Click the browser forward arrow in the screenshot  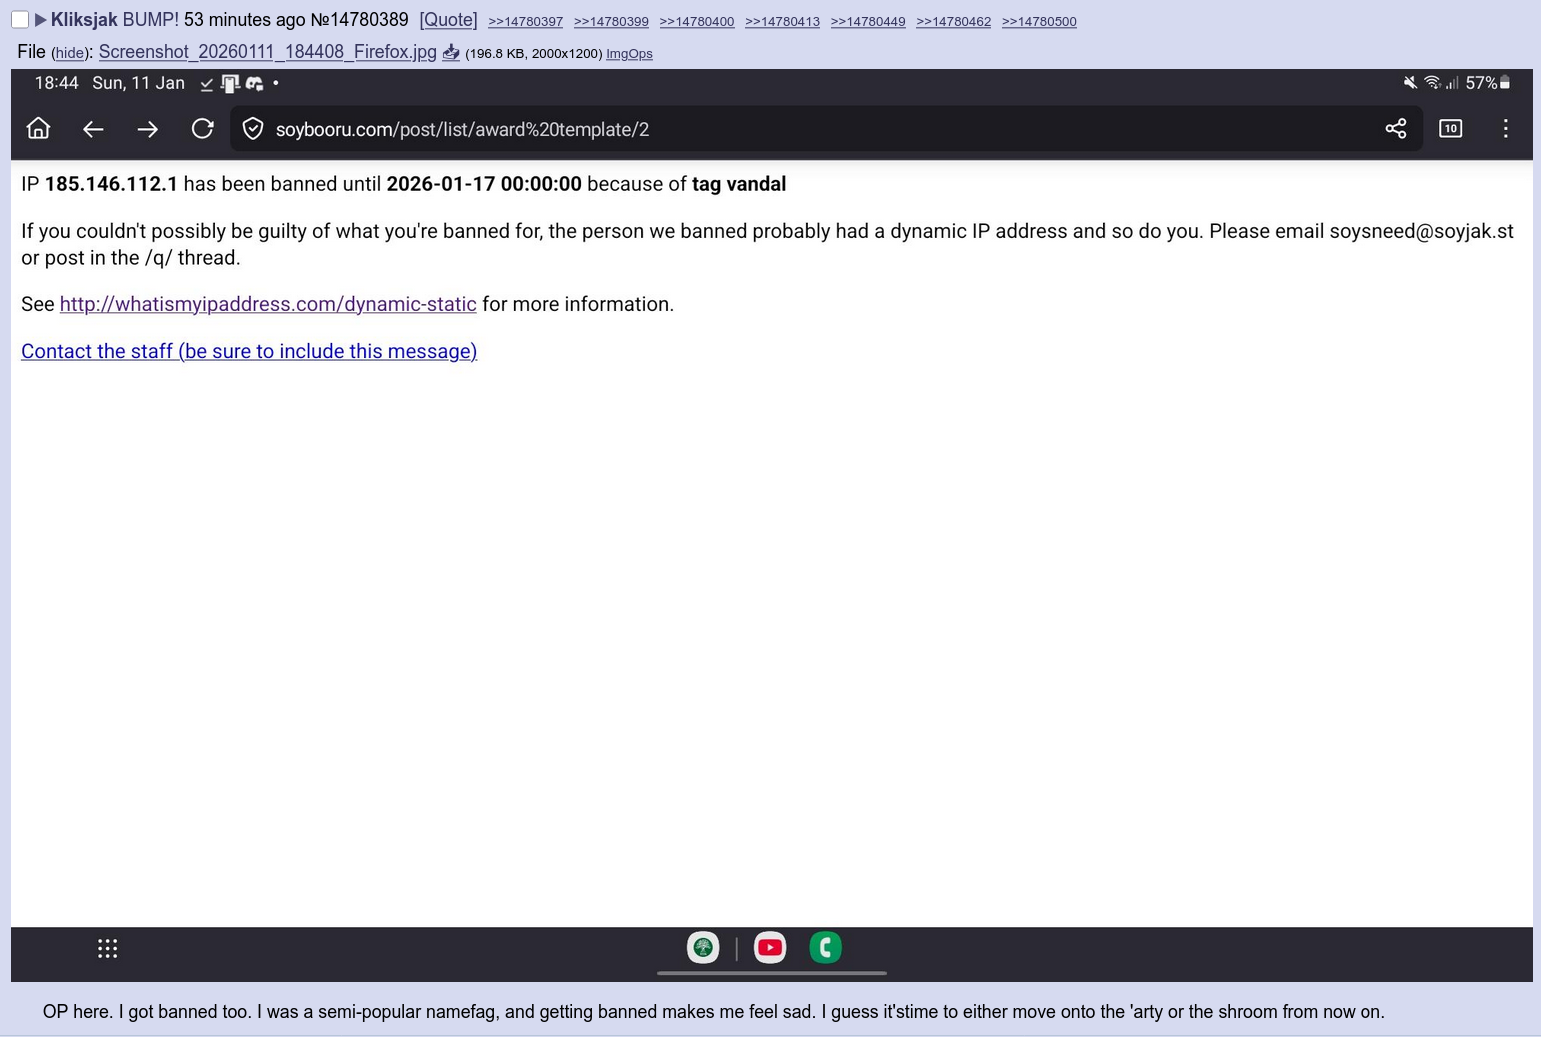[147, 129]
